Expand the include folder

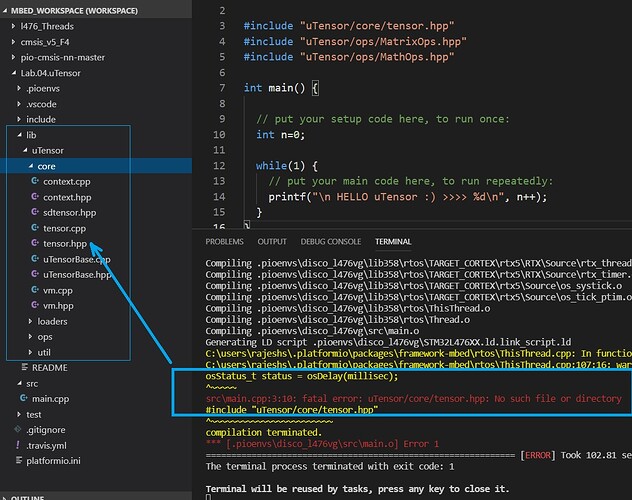(19, 119)
